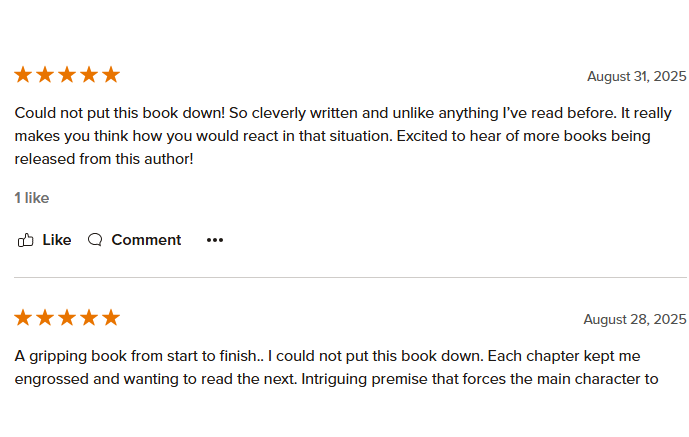
Task: Click the August 28, 2025 review date
Action: coord(634,320)
